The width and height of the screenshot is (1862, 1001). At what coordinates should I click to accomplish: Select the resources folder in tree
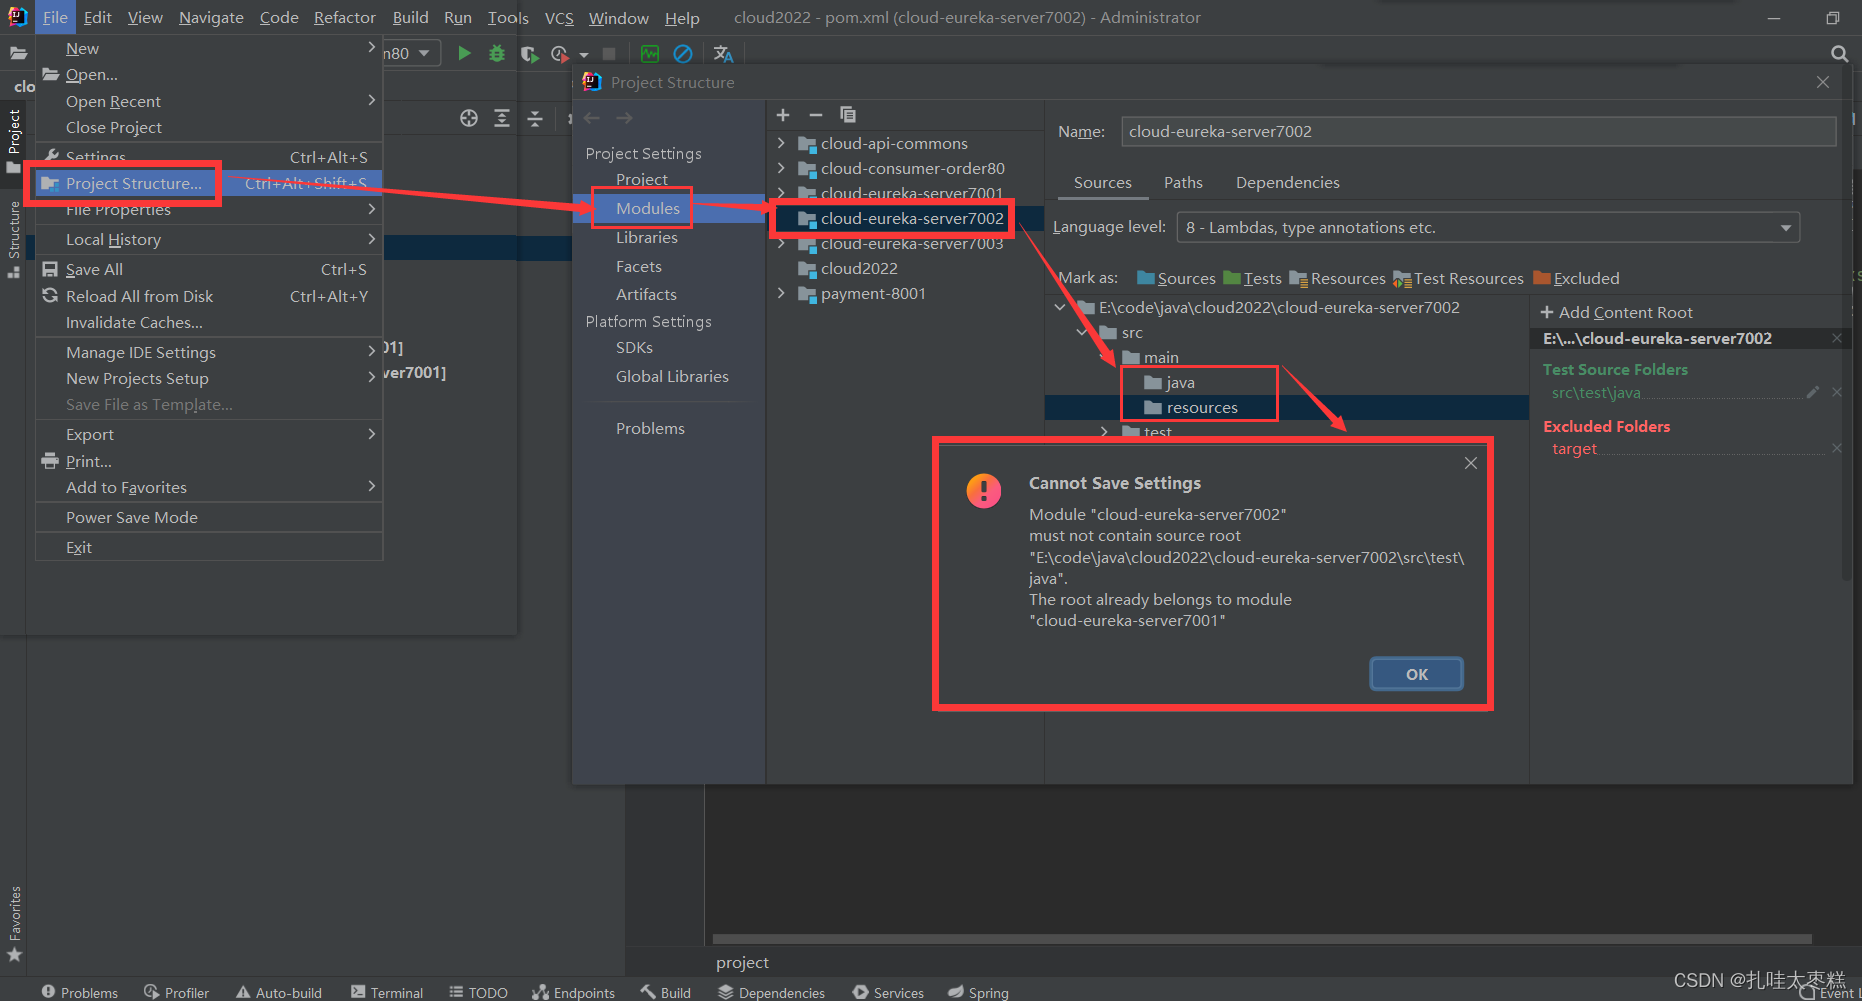tap(1287, 407)
